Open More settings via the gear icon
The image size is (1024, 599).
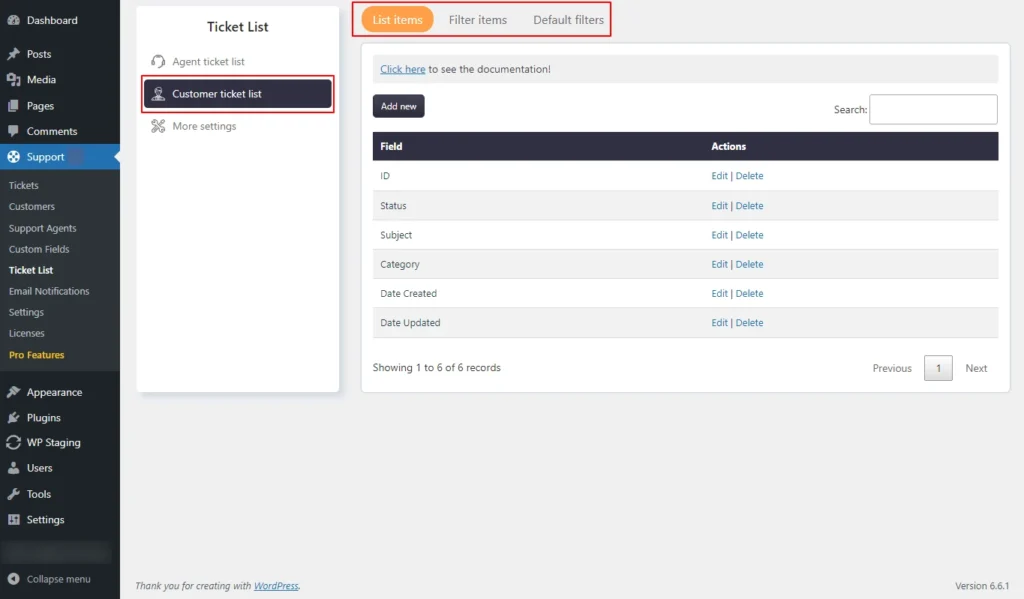click(x=160, y=126)
